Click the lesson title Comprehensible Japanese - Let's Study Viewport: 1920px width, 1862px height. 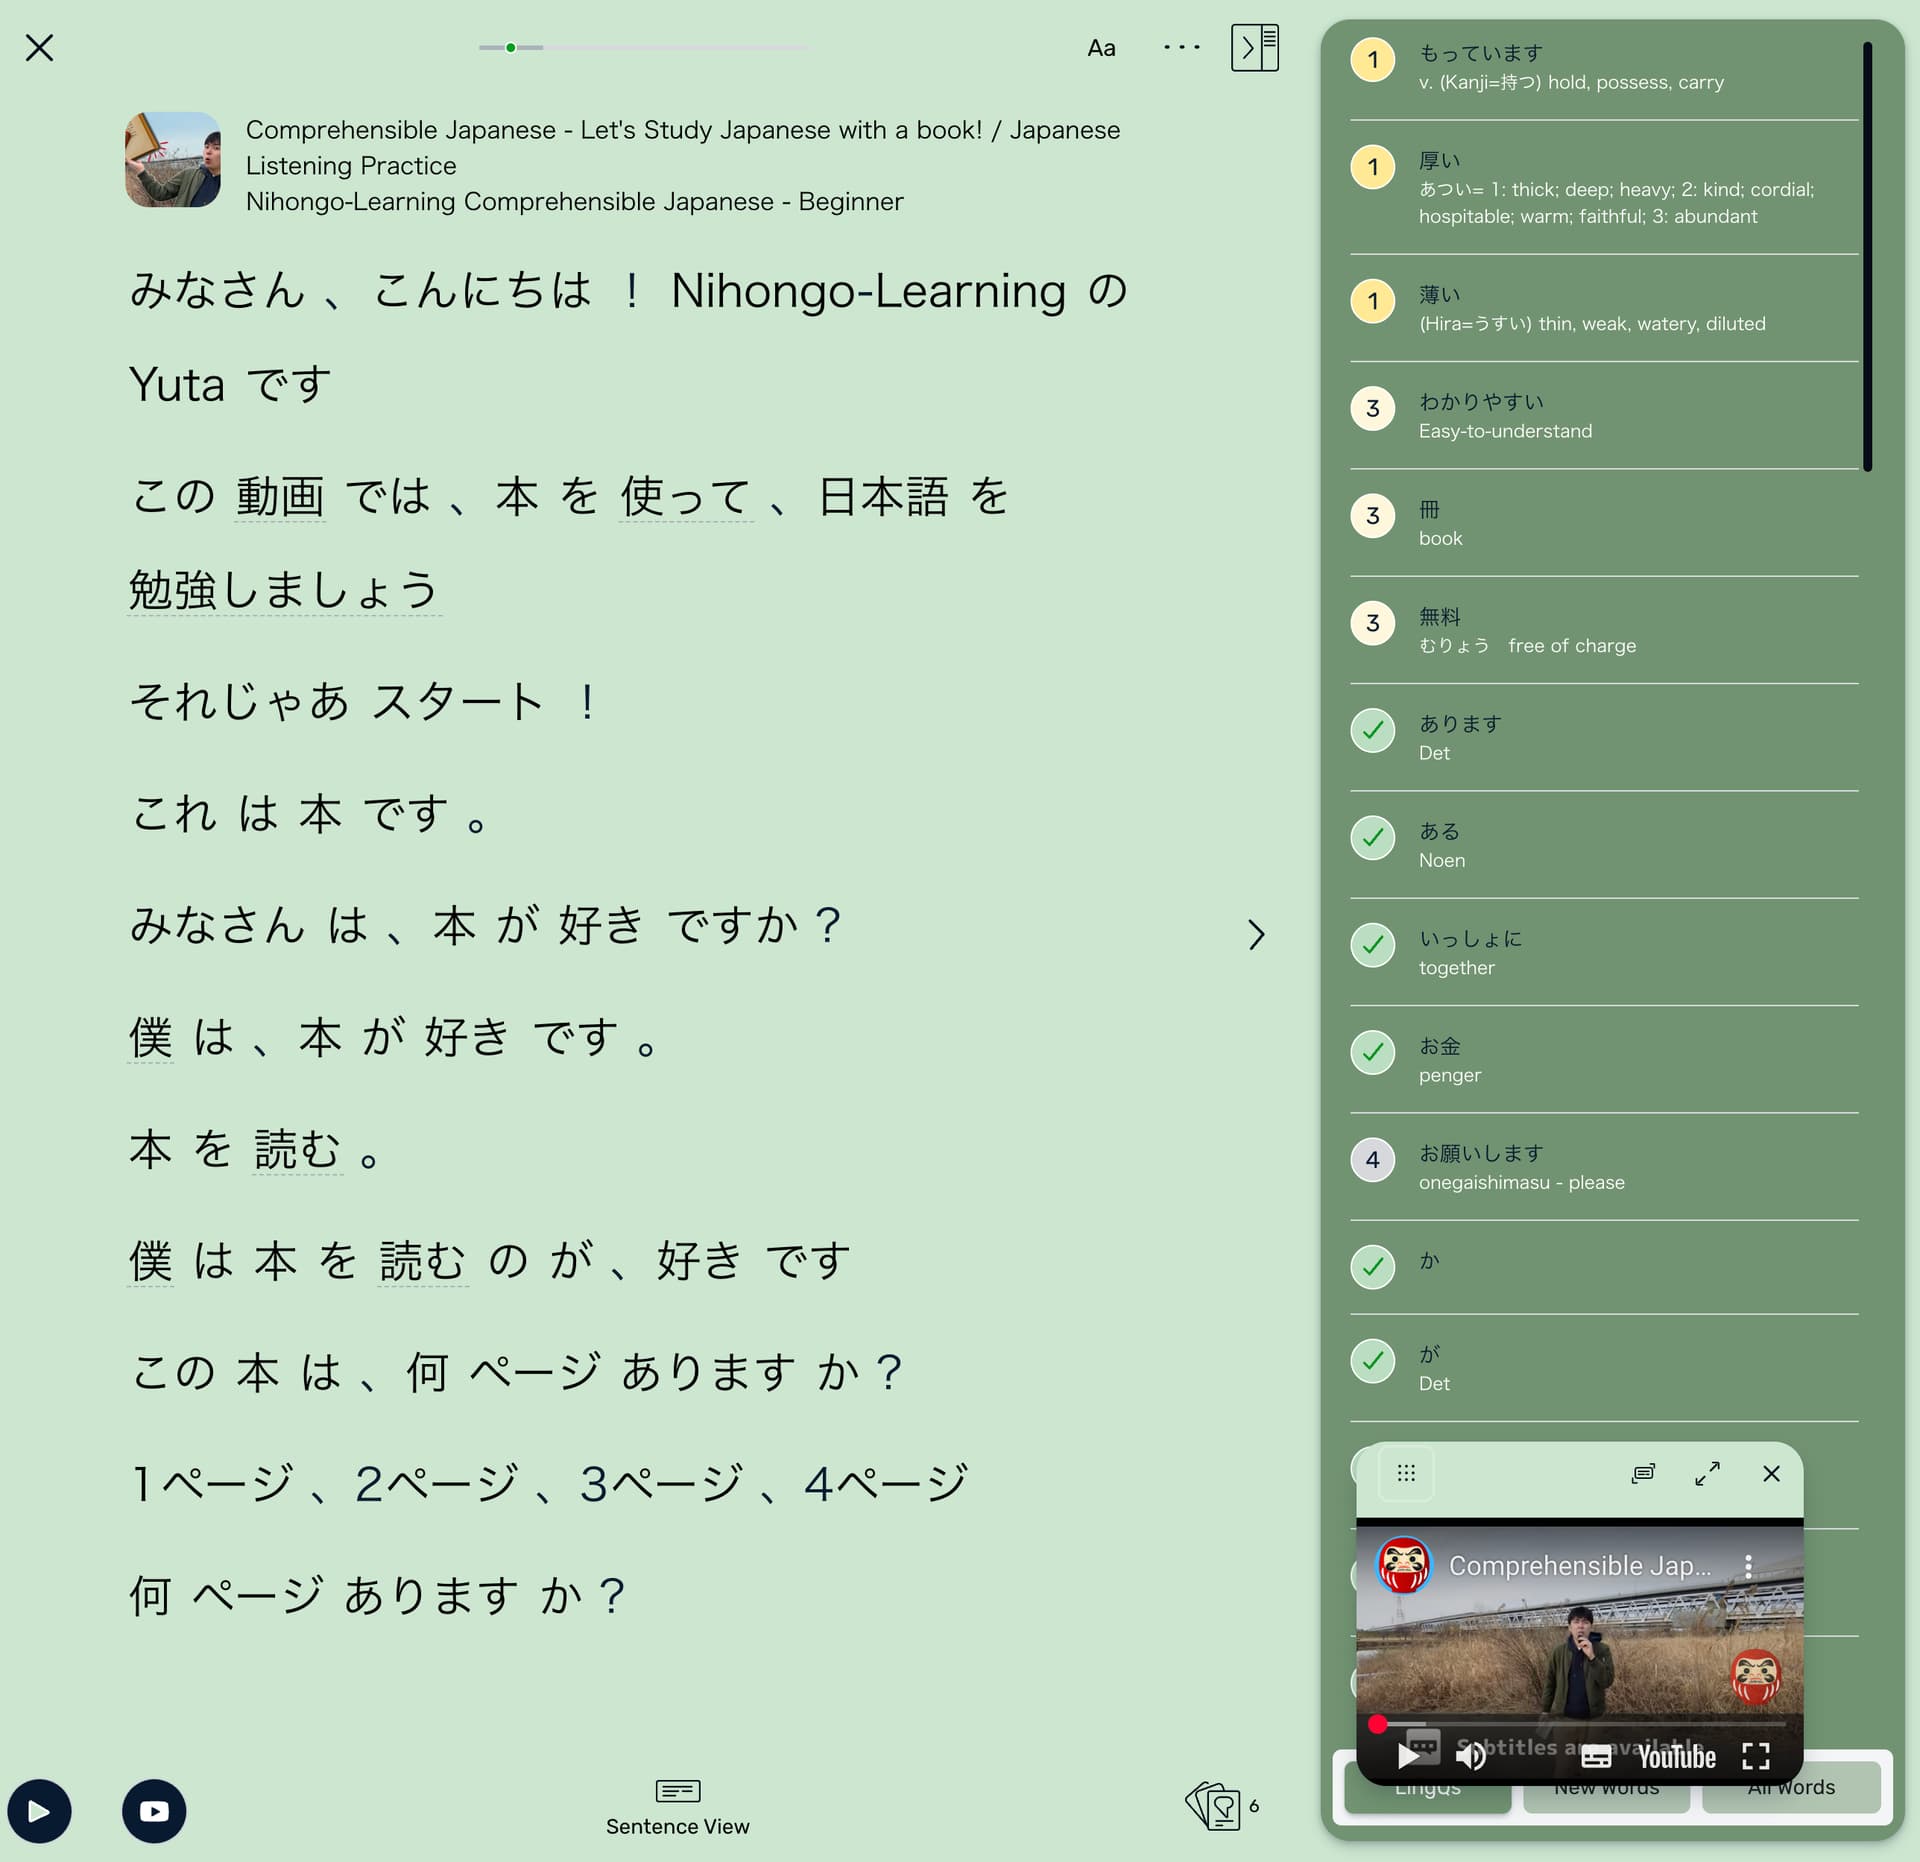pos(683,147)
